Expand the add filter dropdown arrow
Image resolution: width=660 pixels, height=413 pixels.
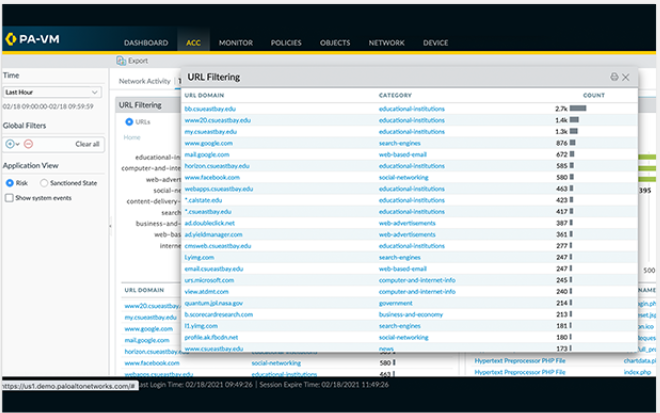point(18,144)
